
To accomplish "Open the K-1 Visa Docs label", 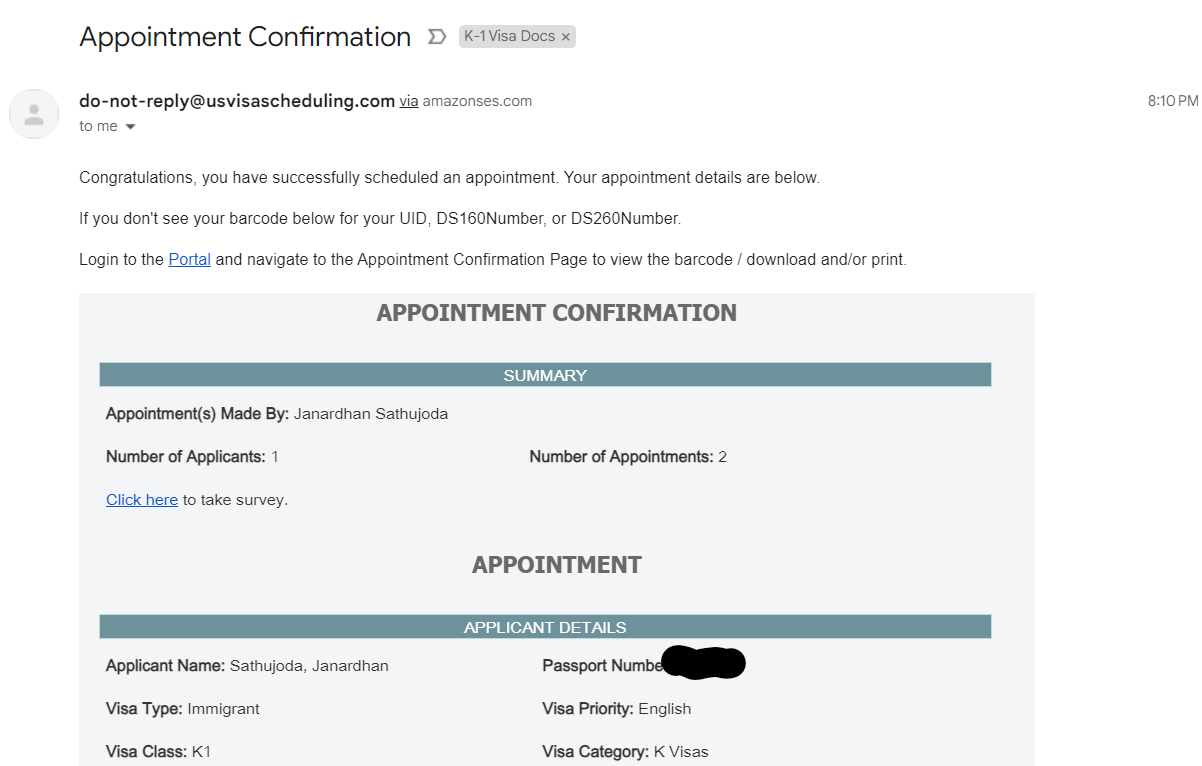I will 509,37.
